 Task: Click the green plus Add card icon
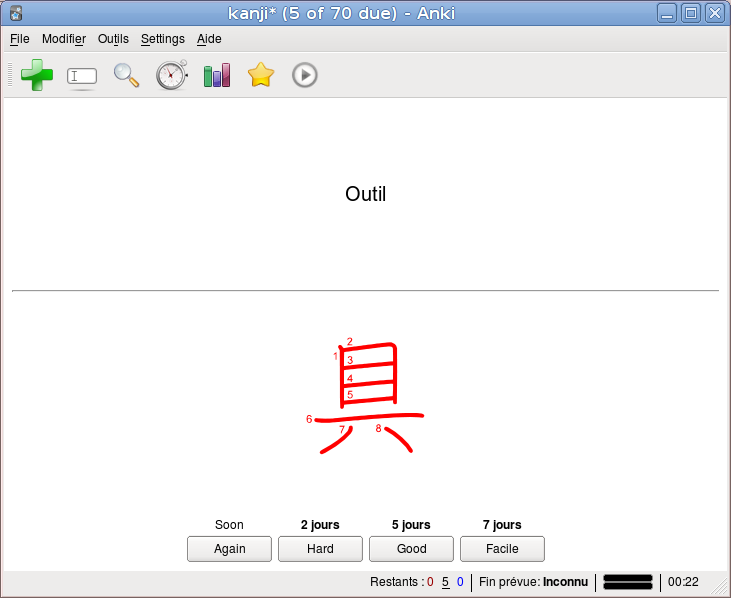[37, 75]
